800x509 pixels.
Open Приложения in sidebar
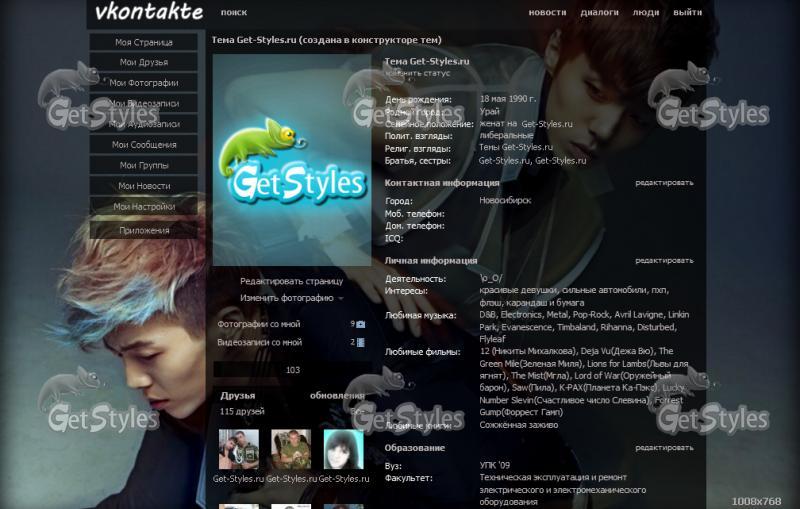pos(143,231)
